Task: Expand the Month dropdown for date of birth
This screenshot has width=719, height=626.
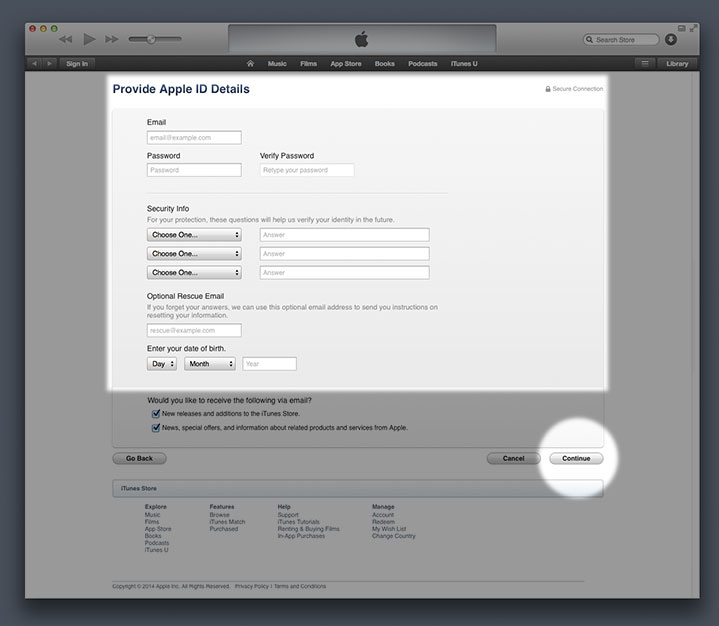Action: [209, 364]
